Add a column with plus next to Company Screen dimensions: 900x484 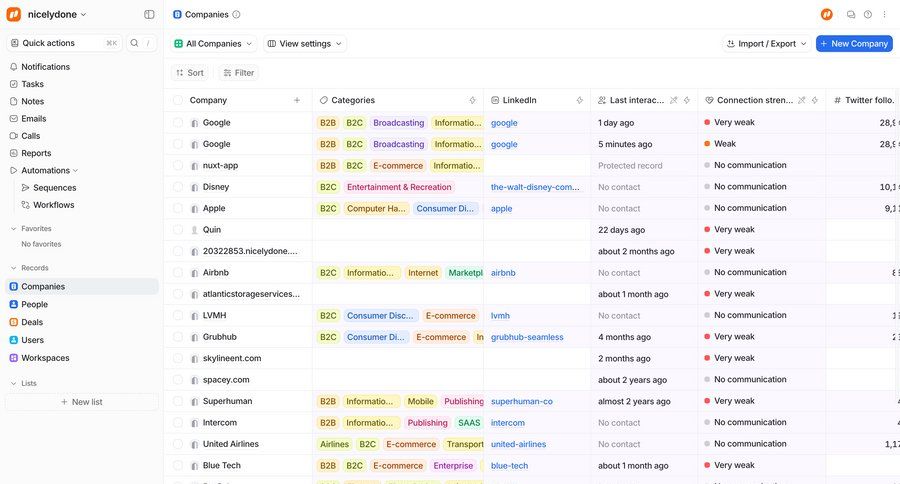click(x=297, y=100)
